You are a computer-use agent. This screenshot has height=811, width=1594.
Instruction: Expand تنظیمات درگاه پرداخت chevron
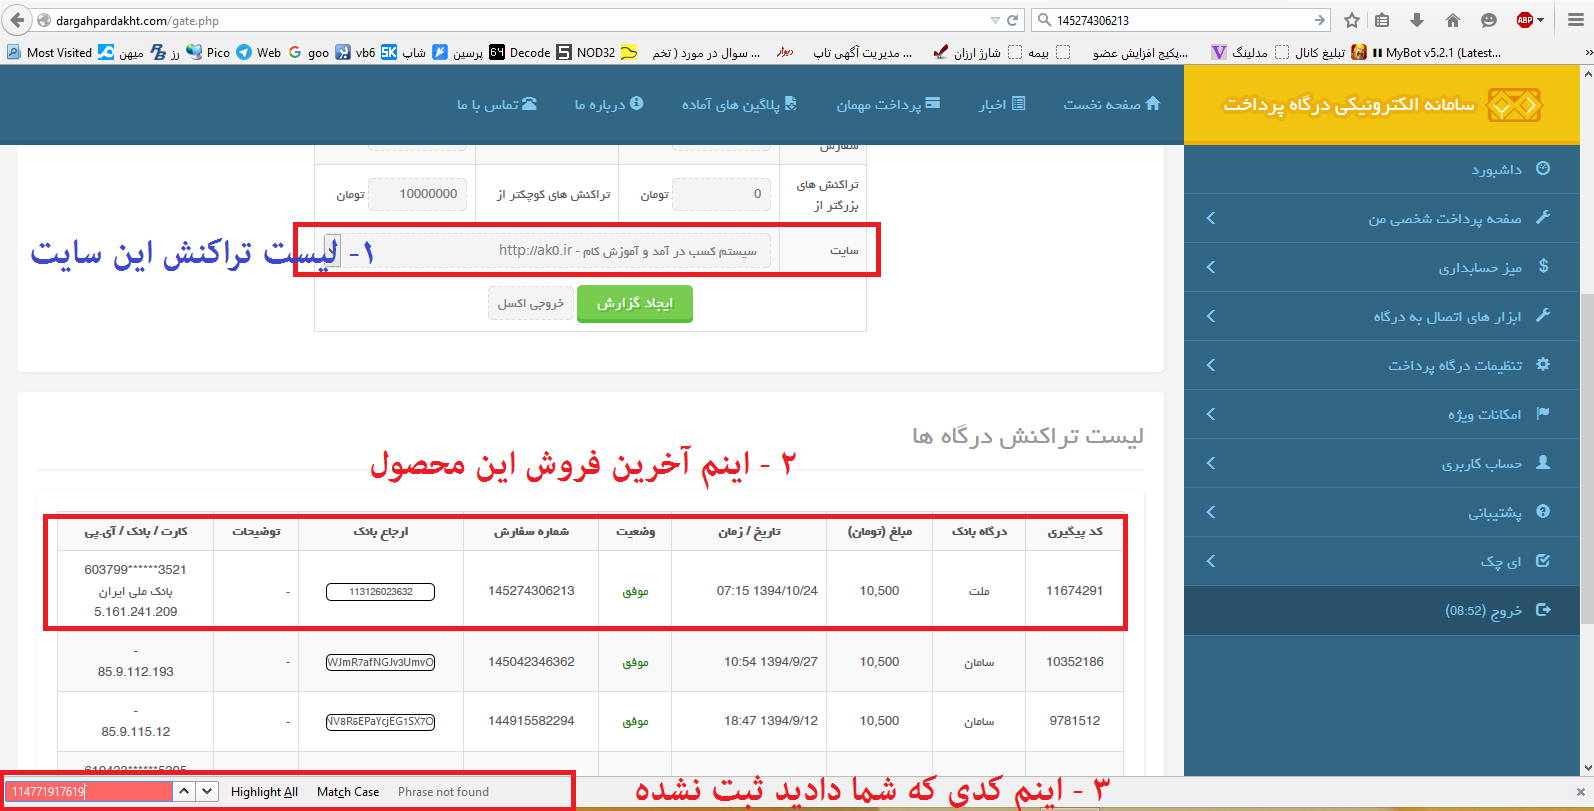[1211, 364]
